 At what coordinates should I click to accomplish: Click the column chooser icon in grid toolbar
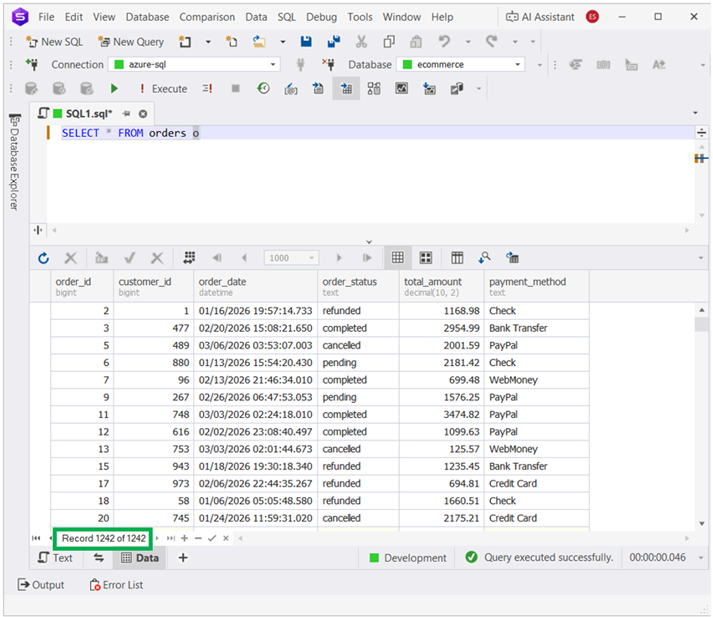pyautogui.click(x=457, y=258)
